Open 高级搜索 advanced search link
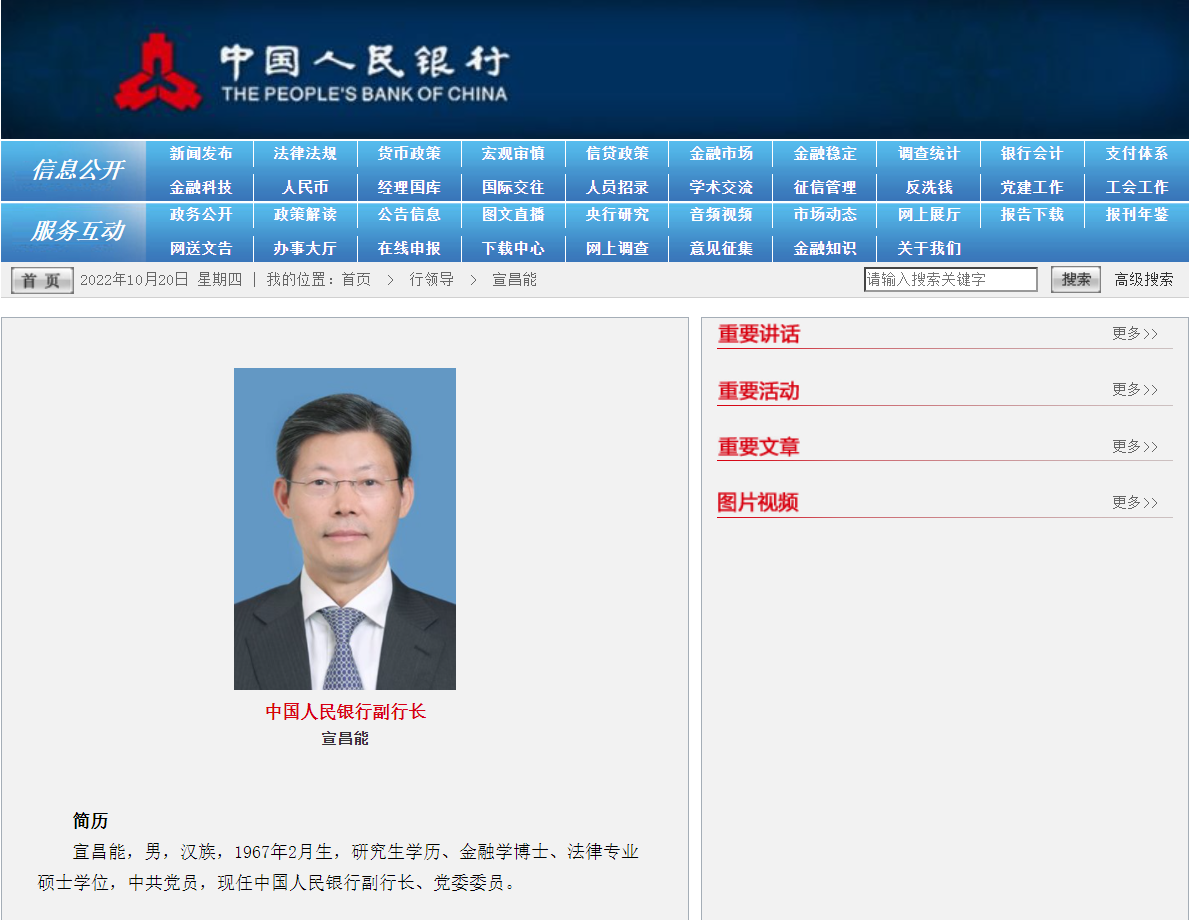Screen dimensions: 1193x920 [x=1144, y=280]
